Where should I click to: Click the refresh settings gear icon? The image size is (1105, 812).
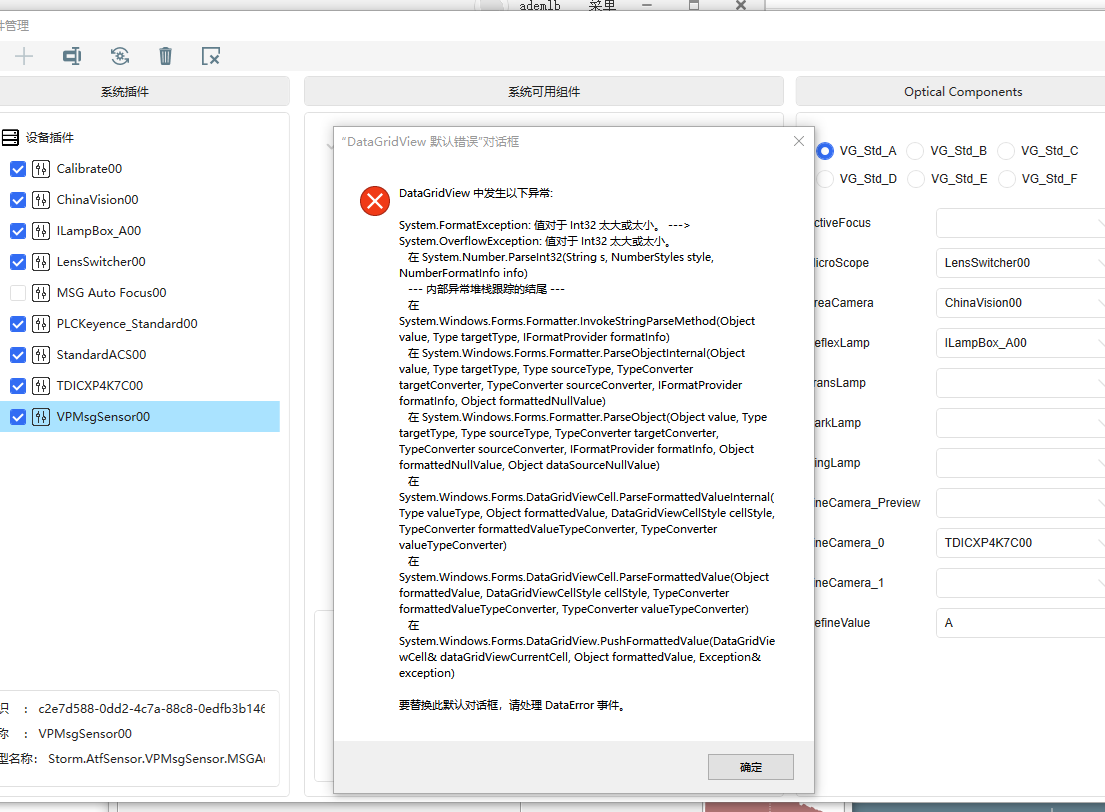point(119,56)
